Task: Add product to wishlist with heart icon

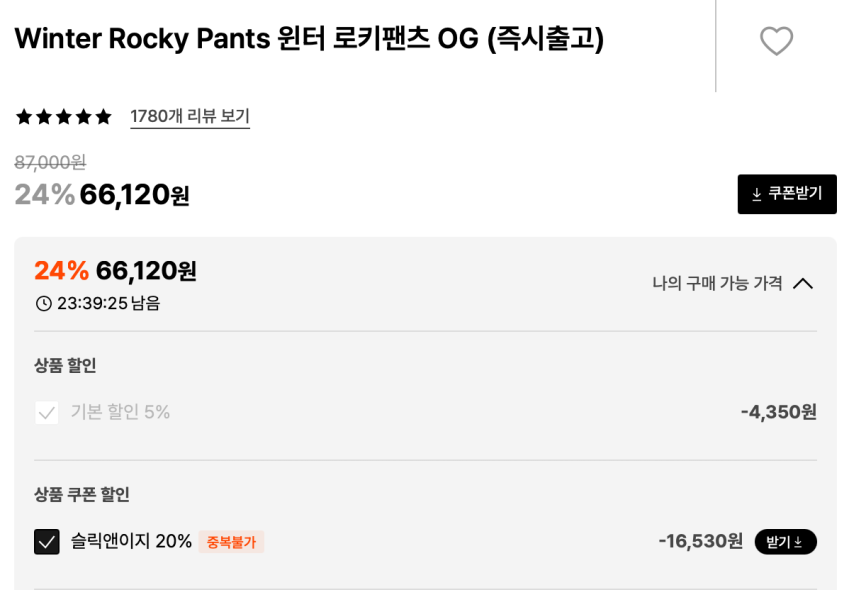Action: coord(776,41)
